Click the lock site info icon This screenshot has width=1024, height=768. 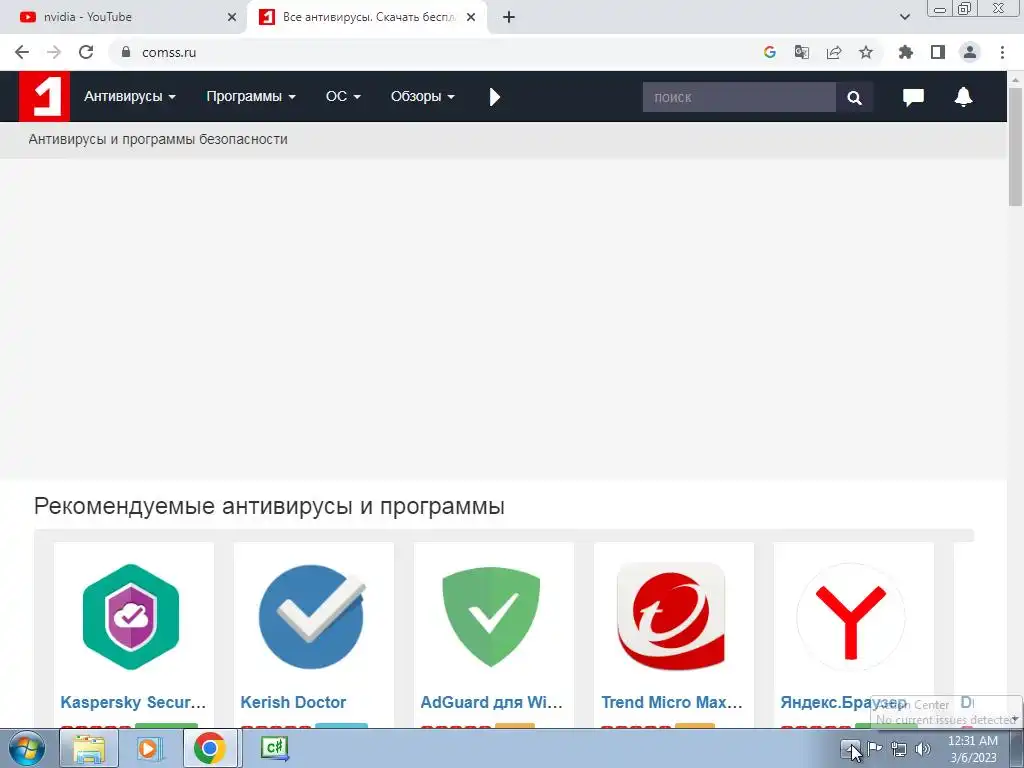pos(126,52)
